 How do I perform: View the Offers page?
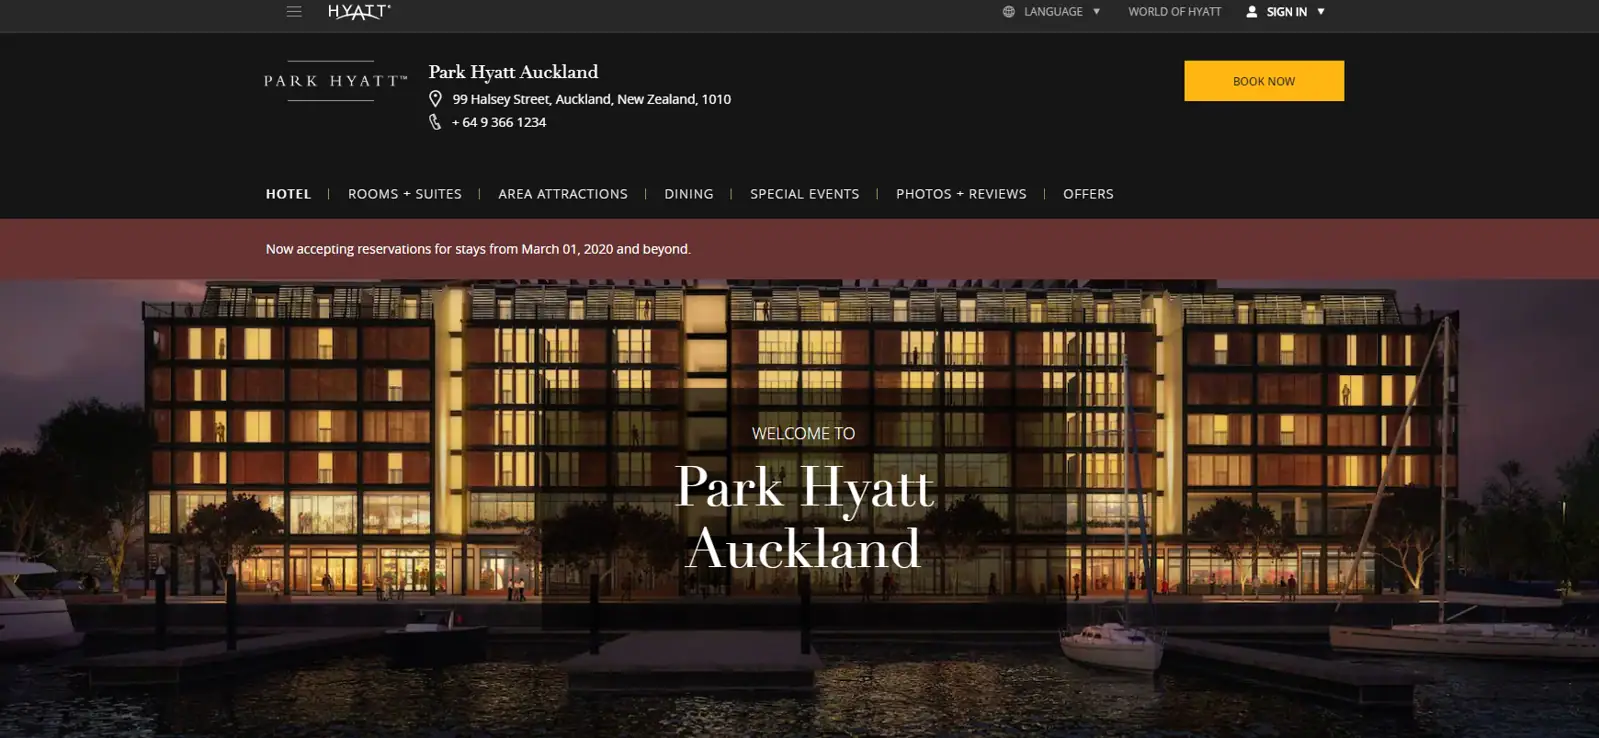point(1088,194)
